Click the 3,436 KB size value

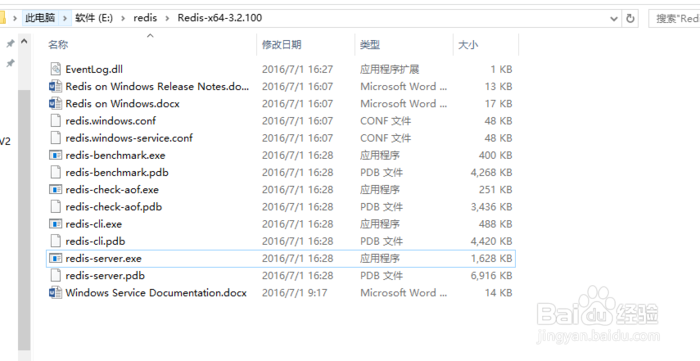coord(492,207)
